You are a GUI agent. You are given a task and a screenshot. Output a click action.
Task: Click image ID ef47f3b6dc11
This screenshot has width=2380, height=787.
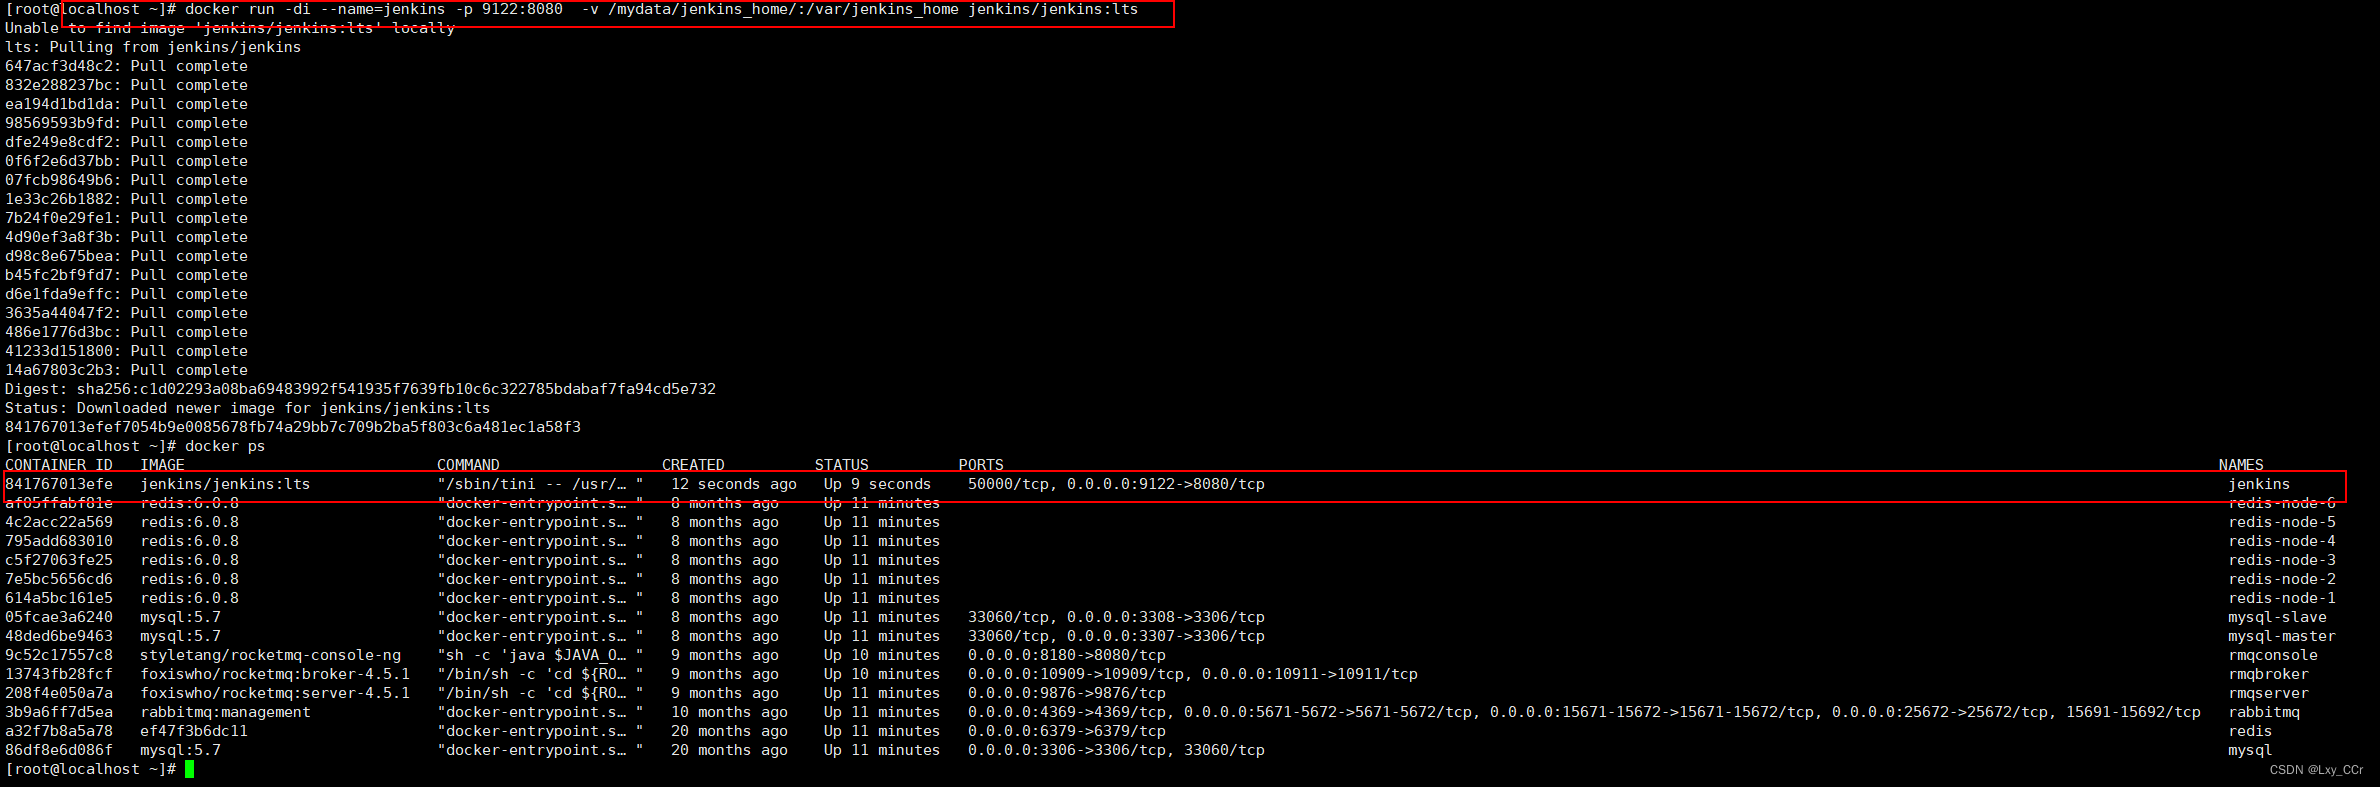[194, 731]
